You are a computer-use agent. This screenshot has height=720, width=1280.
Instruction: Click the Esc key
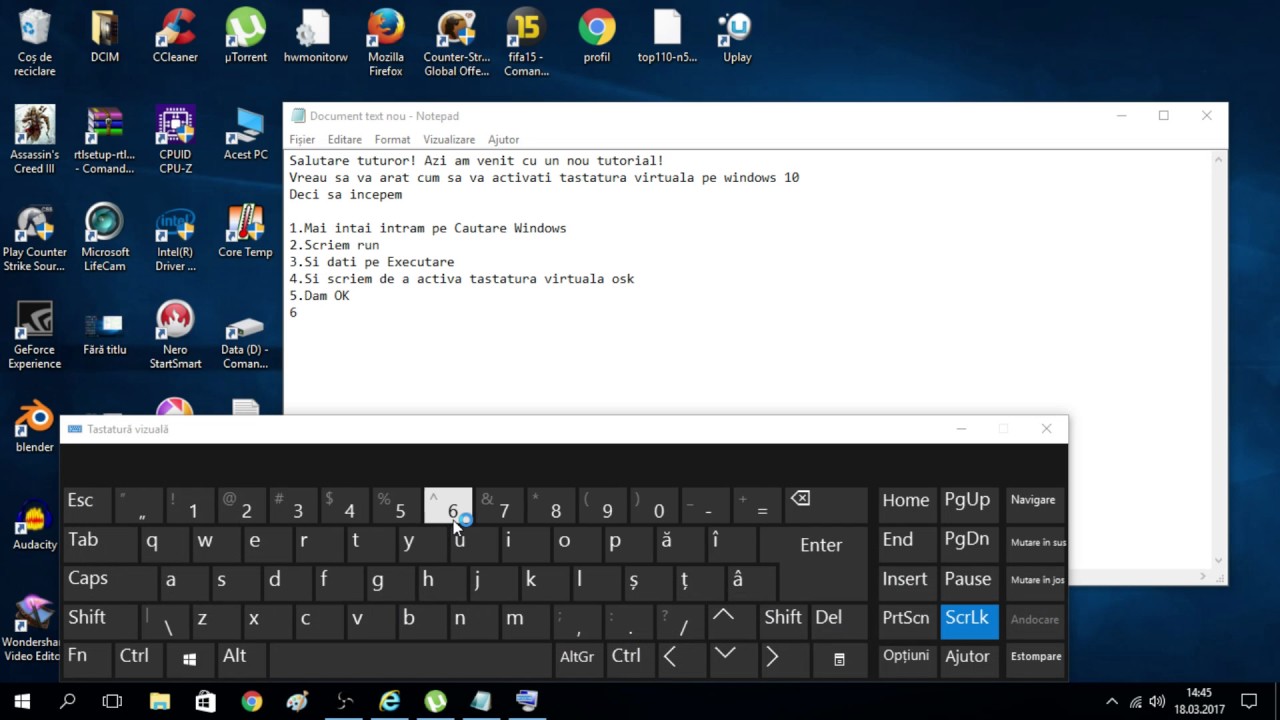coord(87,505)
